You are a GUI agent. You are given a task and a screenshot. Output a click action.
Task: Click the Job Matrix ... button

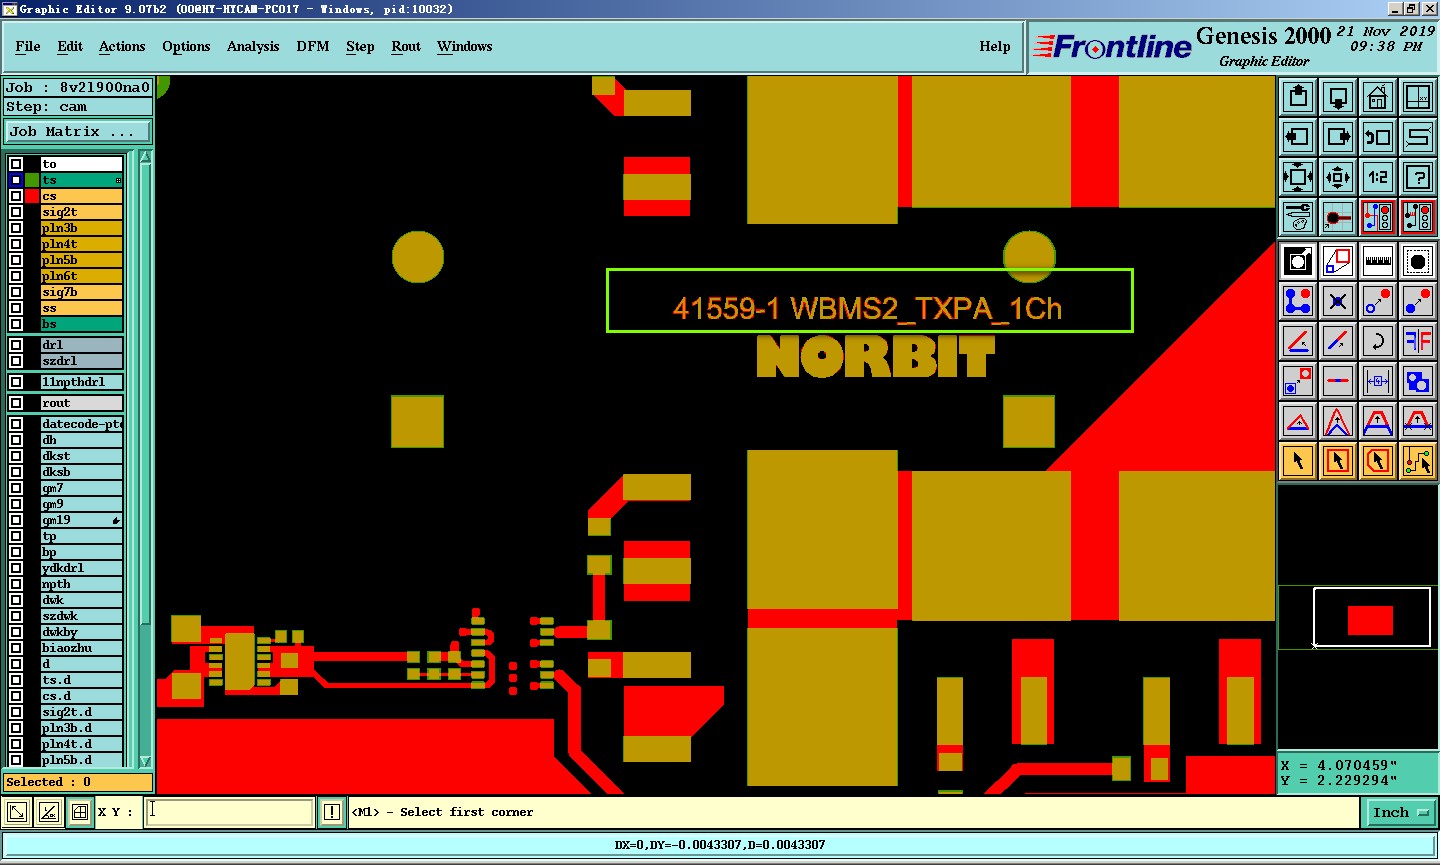pos(78,131)
